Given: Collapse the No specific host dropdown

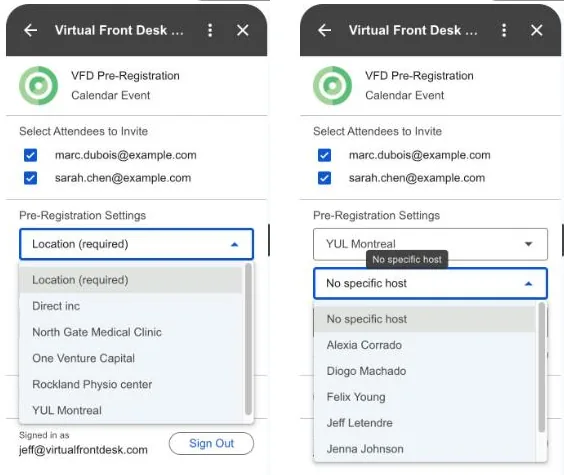Looking at the screenshot, I should [x=430, y=283].
